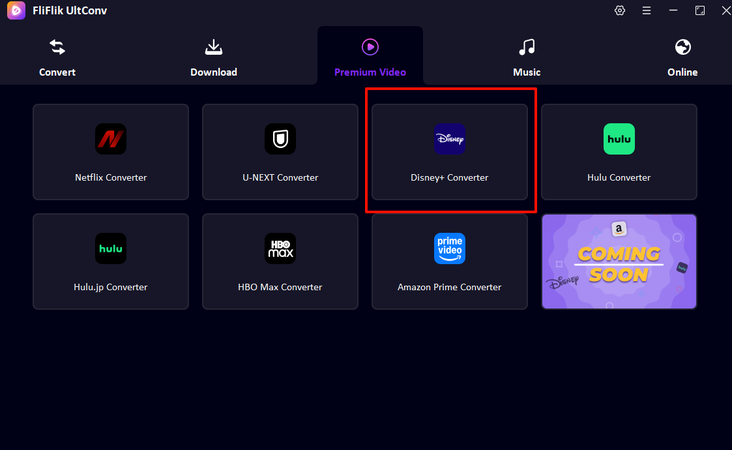
Task: Open Disney+ Converter
Action: [x=450, y=152]
